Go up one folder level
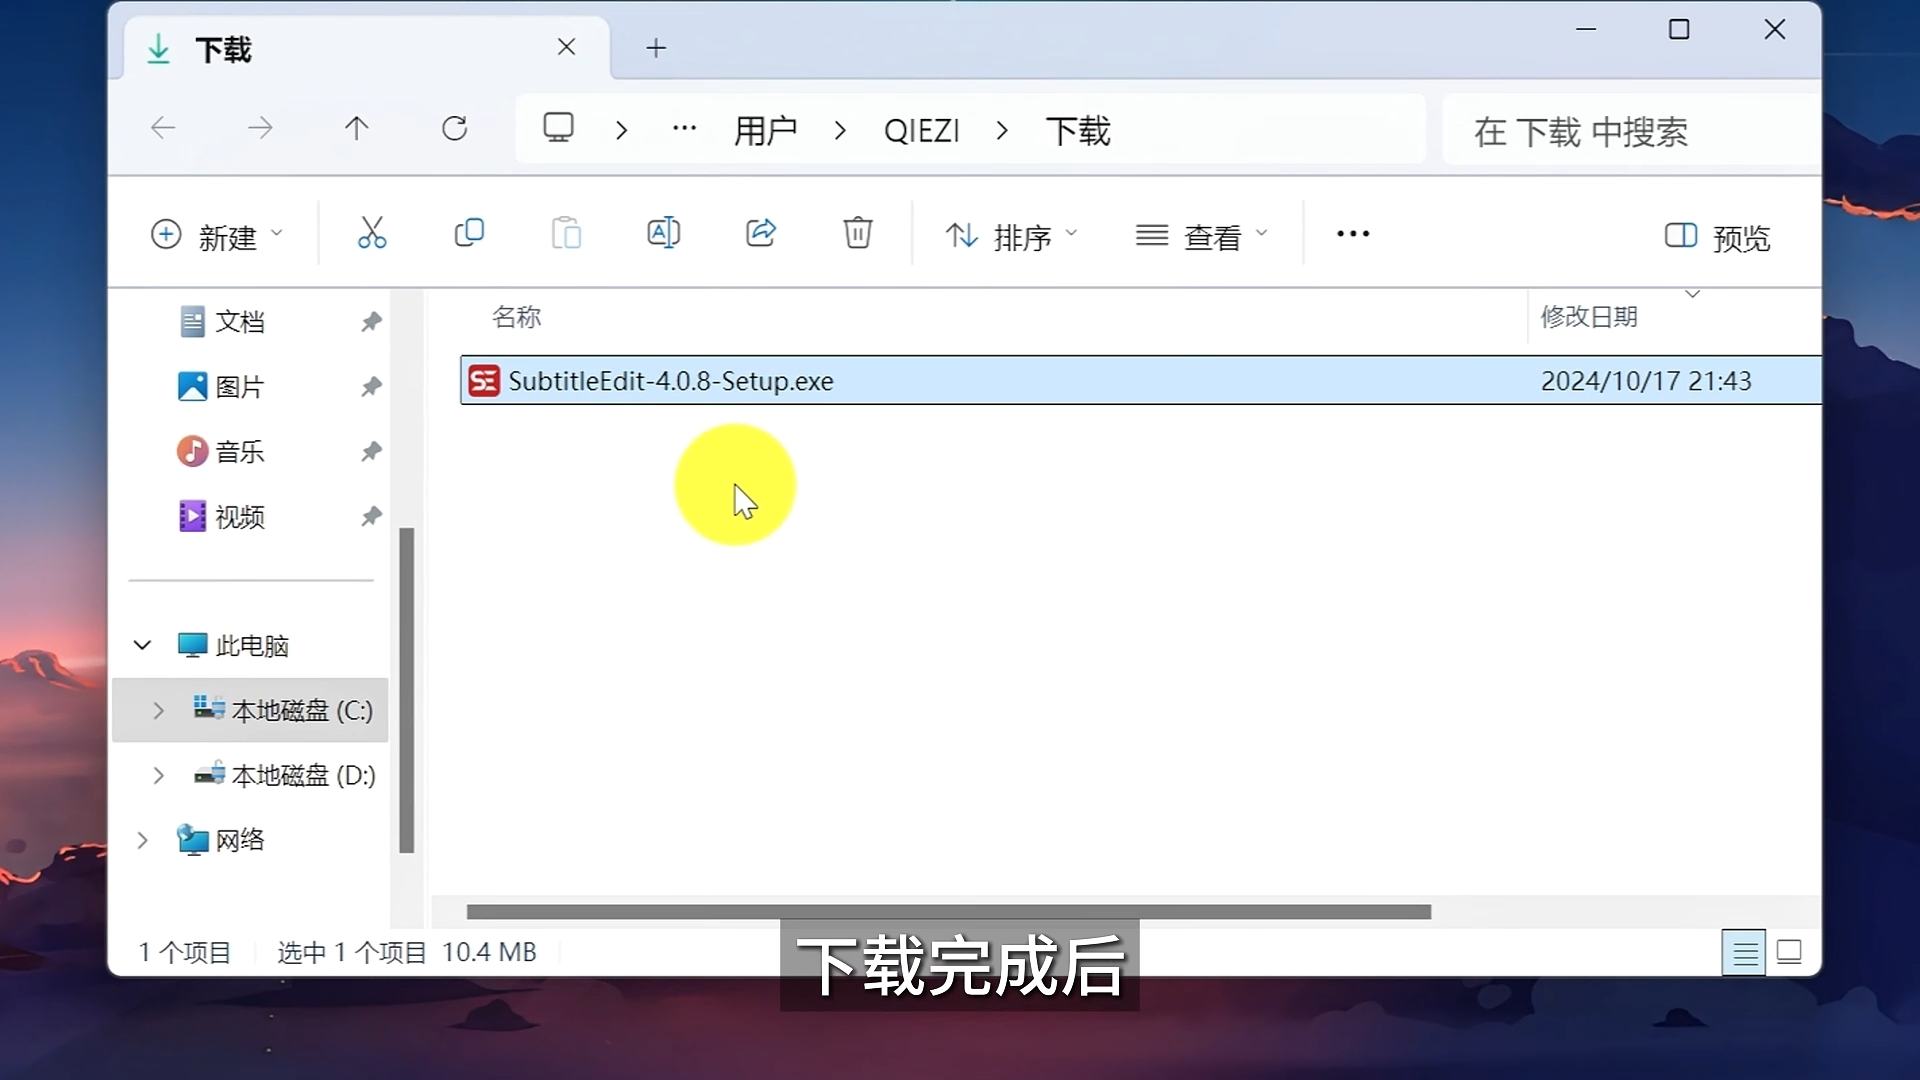The width and height of the screenshot is (1920, 1080). click(x=357, y=129)
